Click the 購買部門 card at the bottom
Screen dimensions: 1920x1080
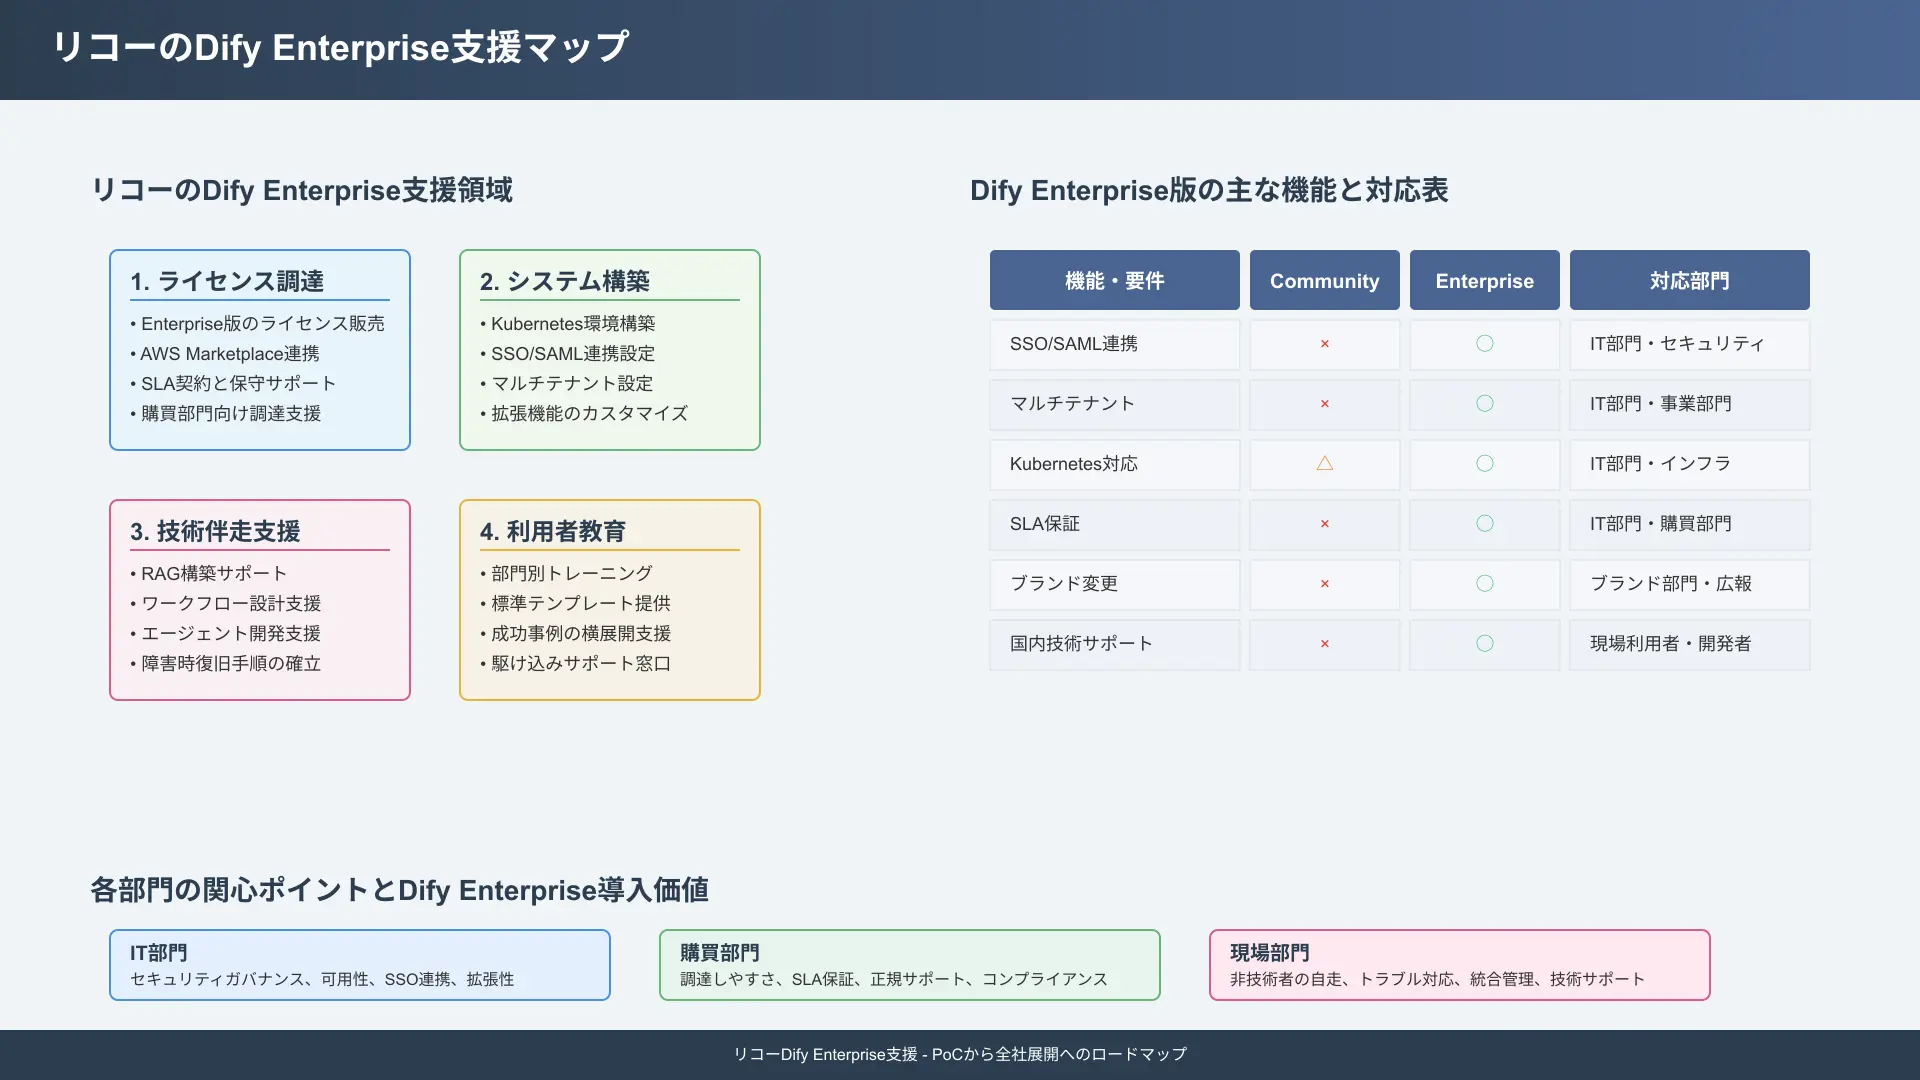(x=910, y=965)
